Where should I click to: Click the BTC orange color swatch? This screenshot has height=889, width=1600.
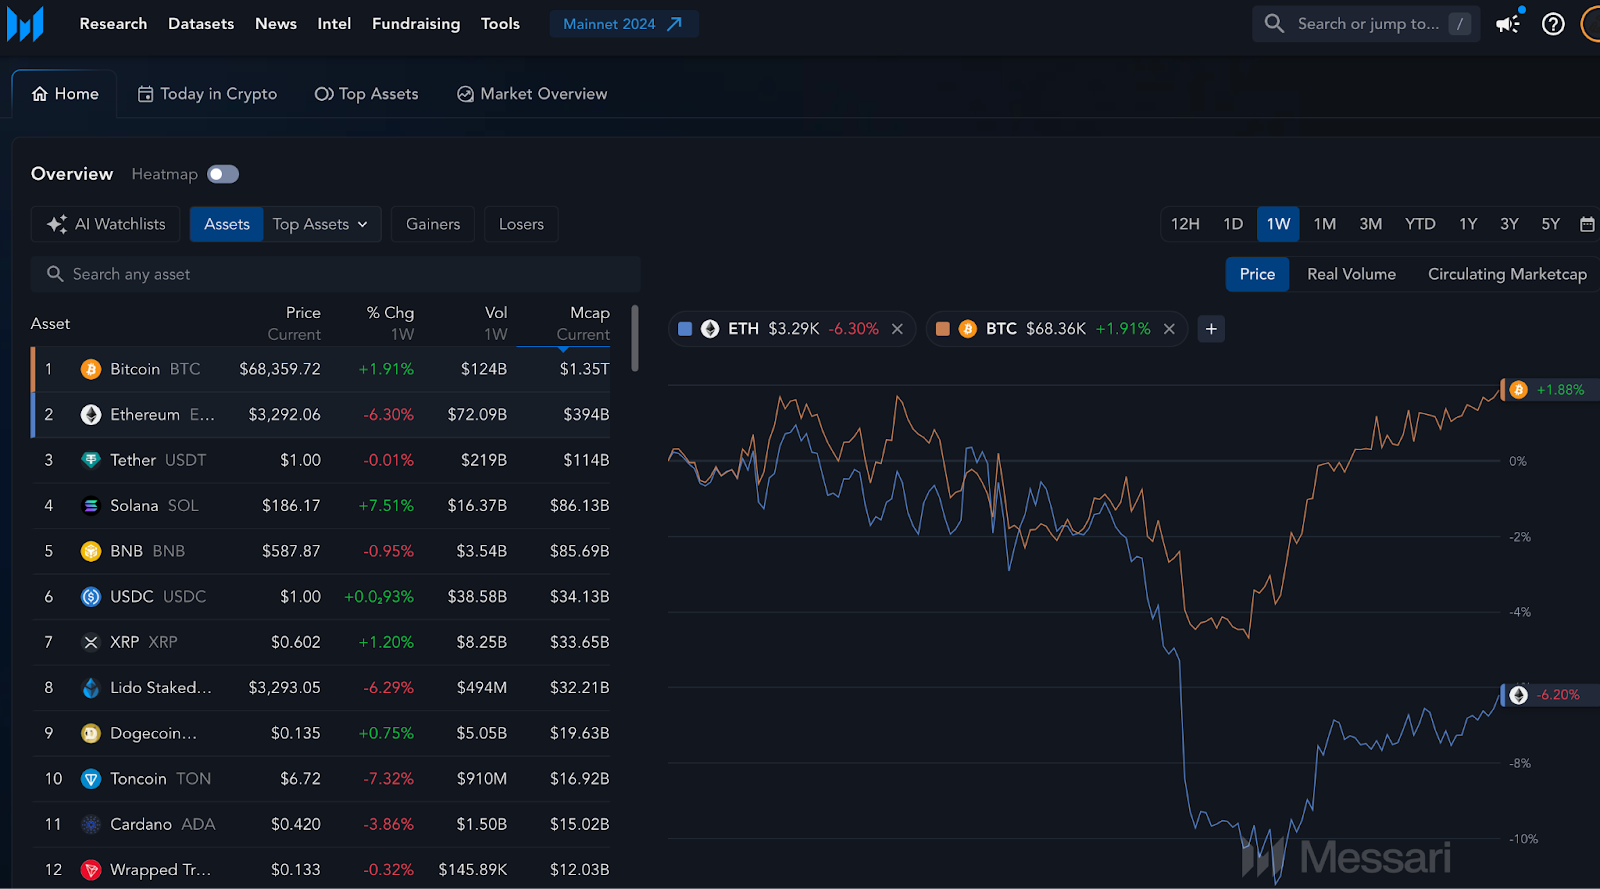942,329
